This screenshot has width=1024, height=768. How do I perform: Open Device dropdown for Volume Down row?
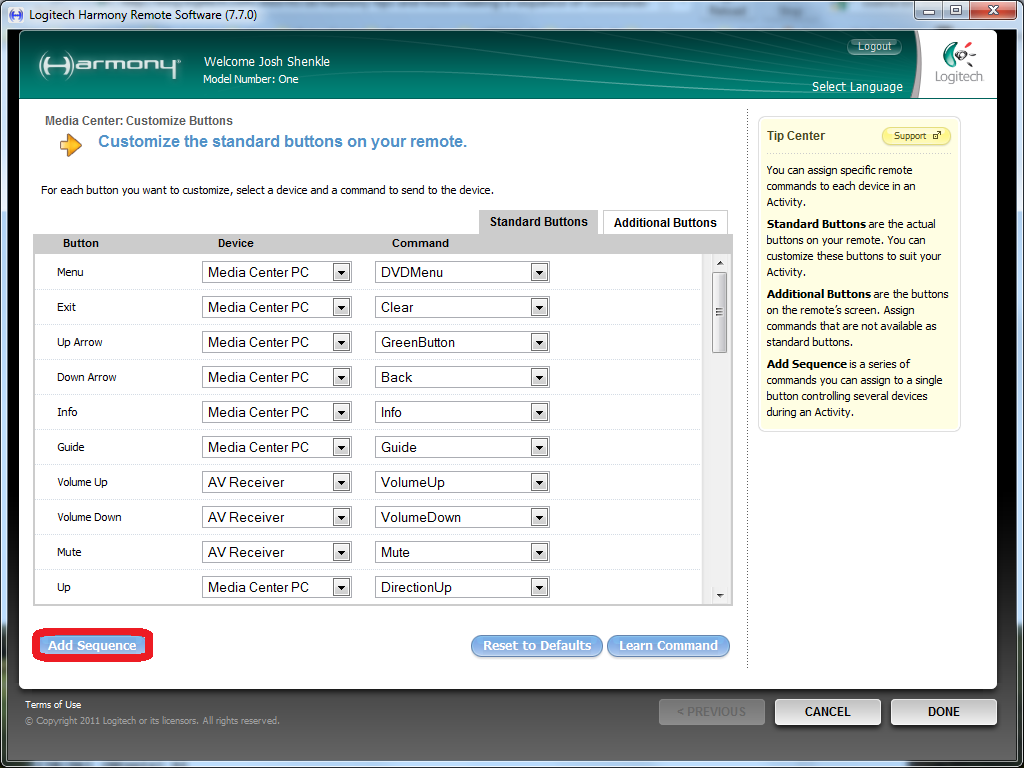coord(276,517)
